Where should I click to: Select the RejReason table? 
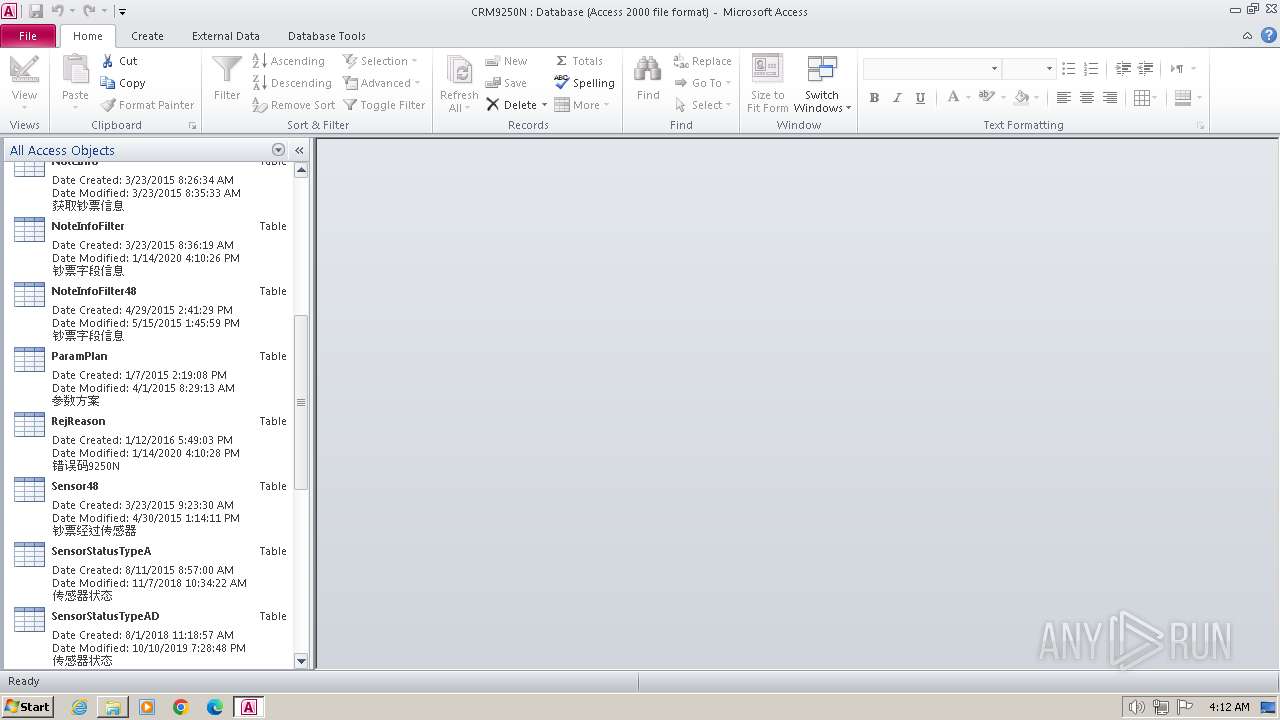click(x=150, y=443)
